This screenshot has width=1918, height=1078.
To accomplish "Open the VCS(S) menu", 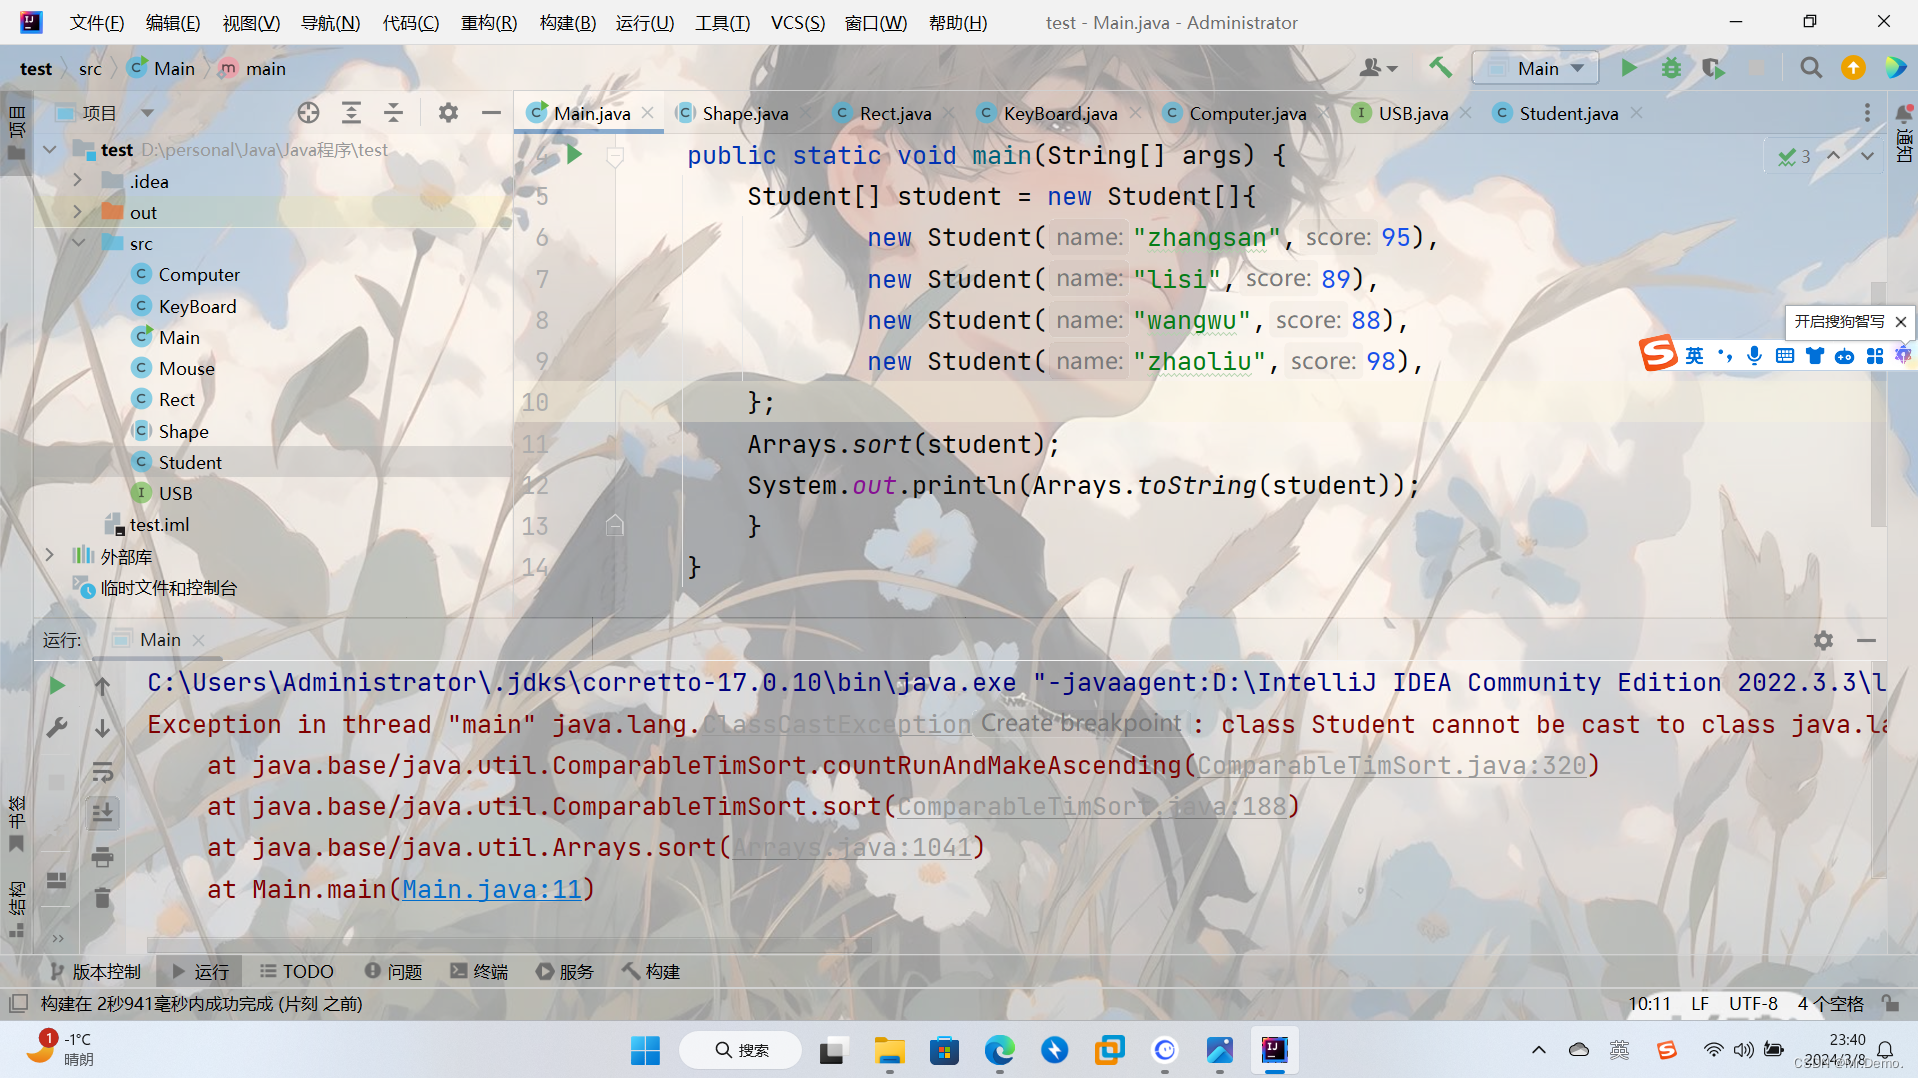I will pos(797,22).
